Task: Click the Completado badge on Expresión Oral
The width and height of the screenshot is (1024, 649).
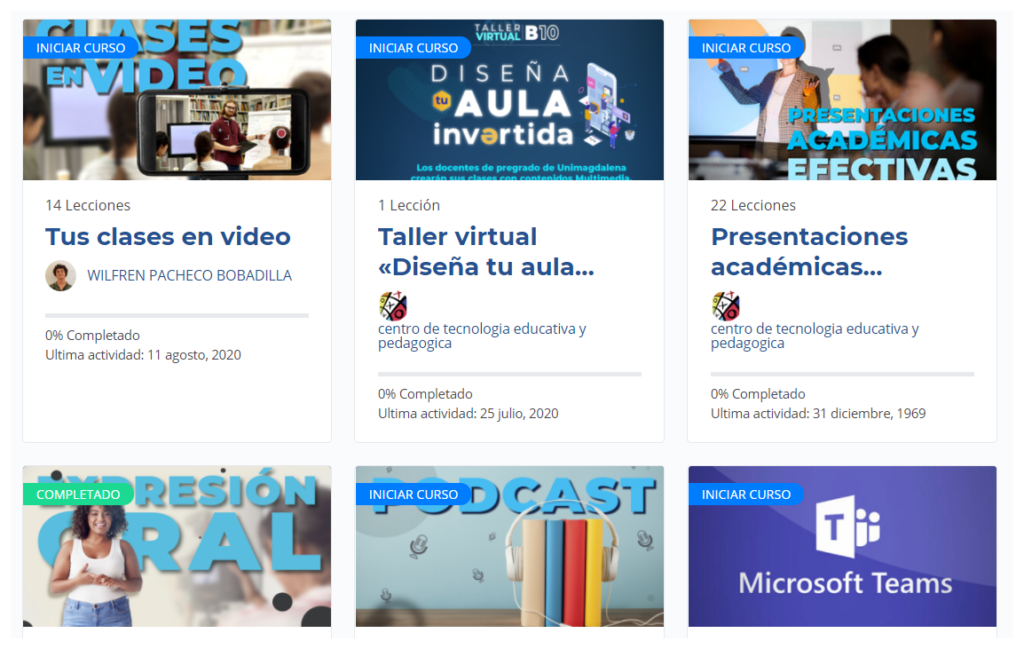Action: click(78, 494)
